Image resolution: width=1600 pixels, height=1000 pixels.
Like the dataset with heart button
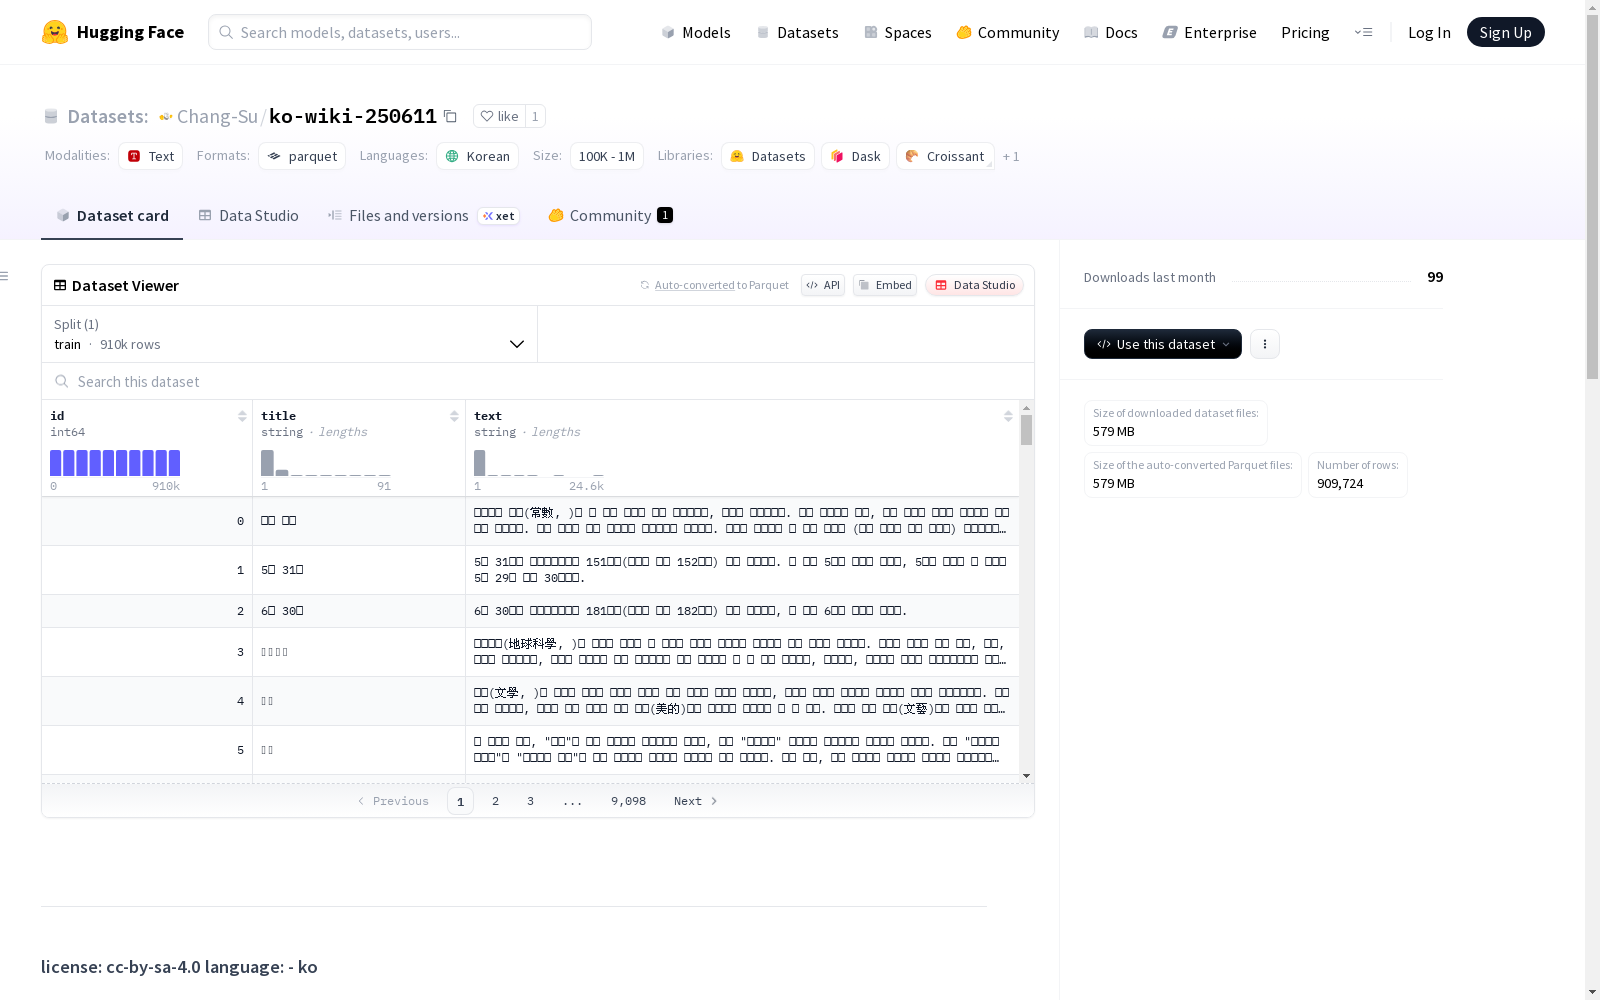498,116
